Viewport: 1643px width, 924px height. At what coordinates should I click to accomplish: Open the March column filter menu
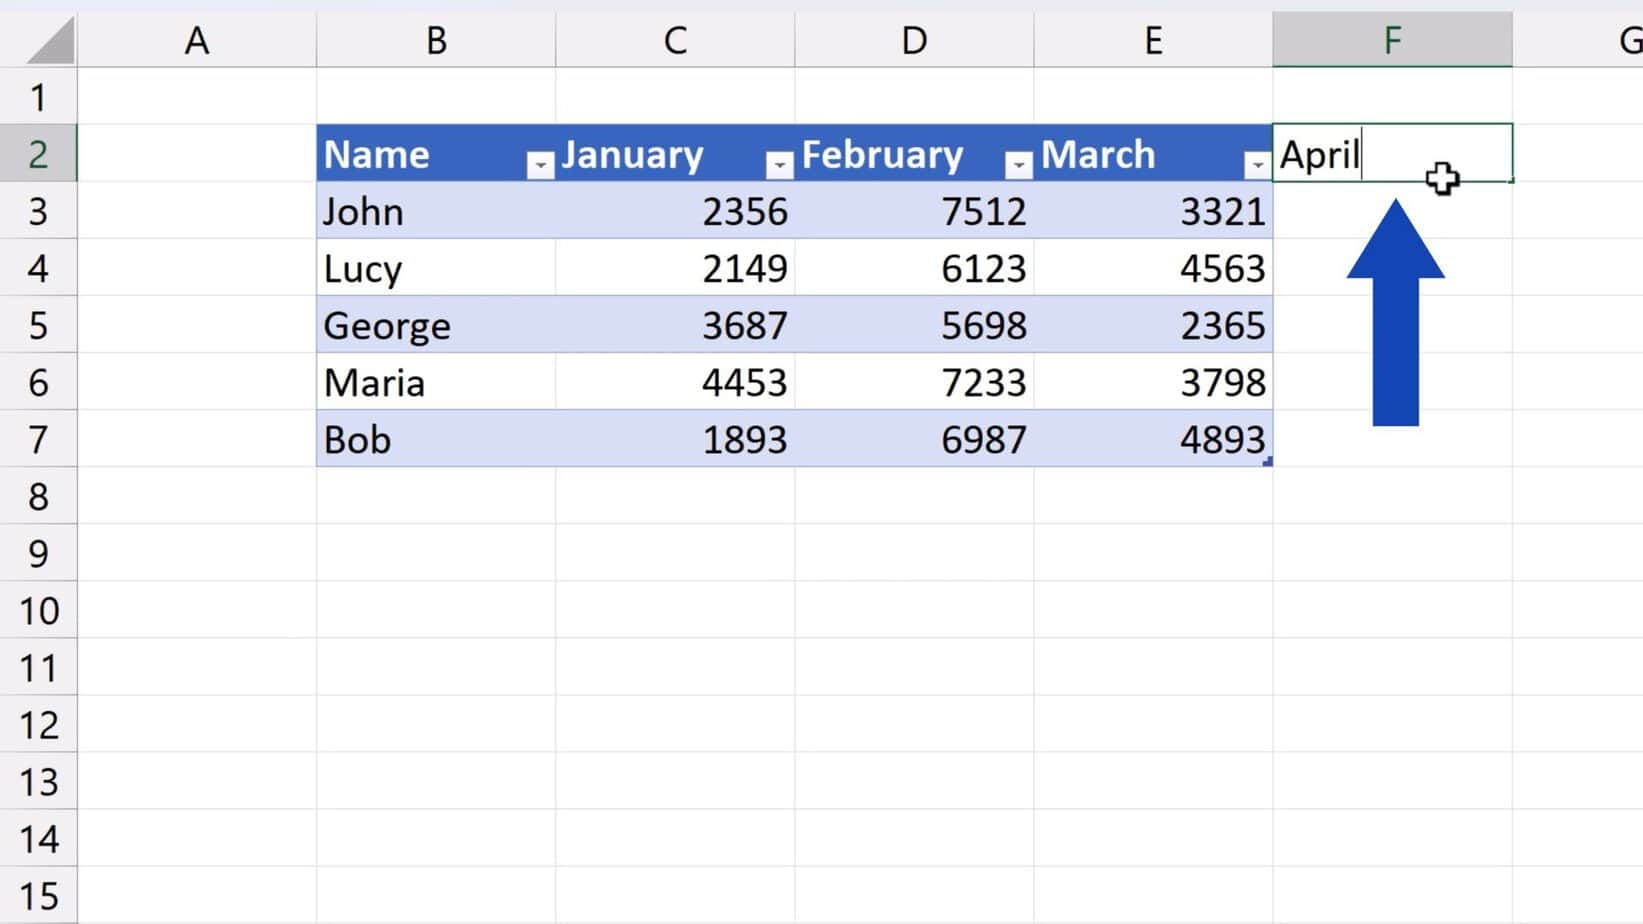pyautogui.click(x=1258, y=163)
